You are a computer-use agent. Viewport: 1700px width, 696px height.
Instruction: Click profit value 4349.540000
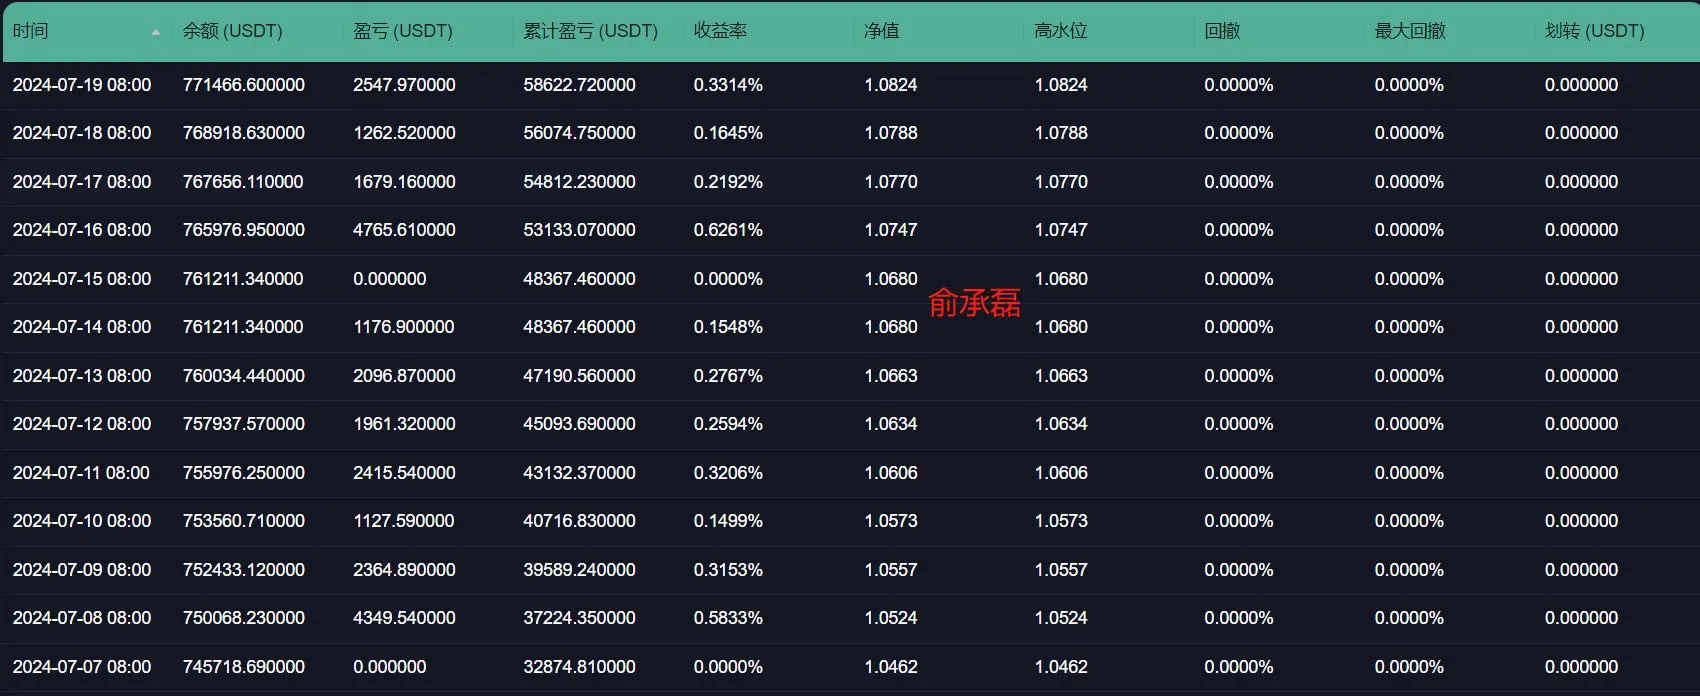point(404,618)
